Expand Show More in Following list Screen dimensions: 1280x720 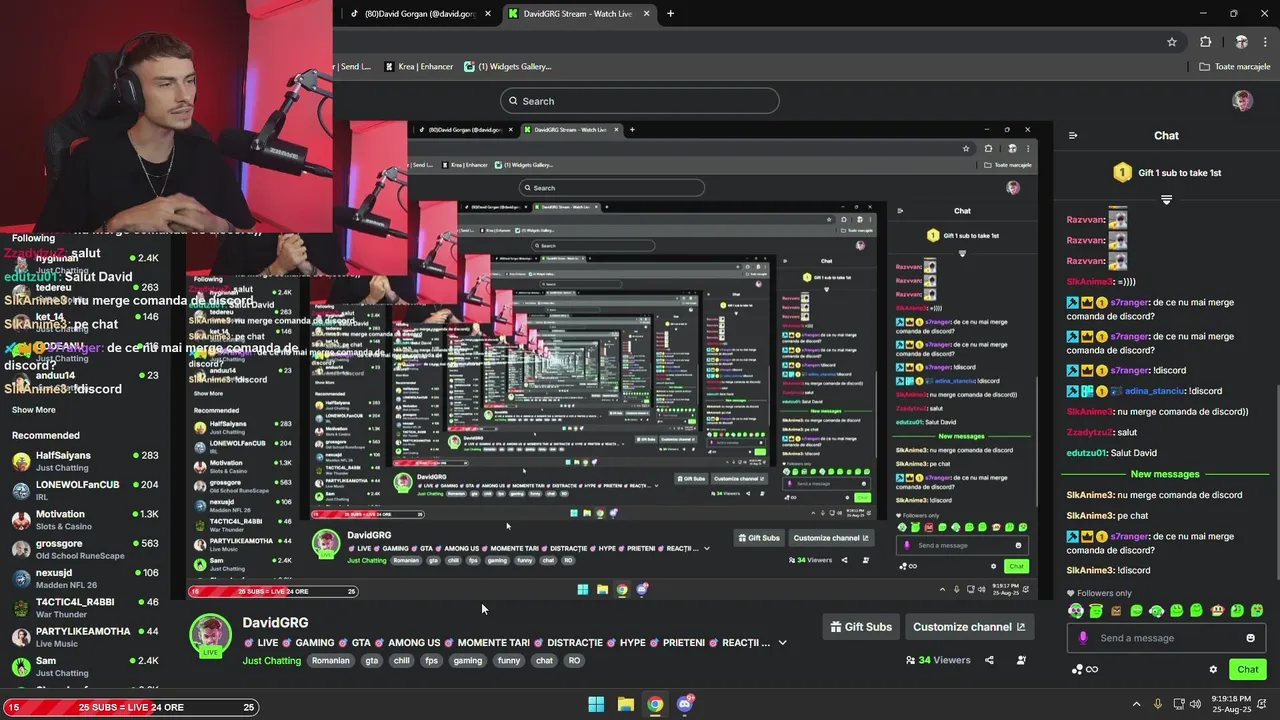tap(34, 410)
